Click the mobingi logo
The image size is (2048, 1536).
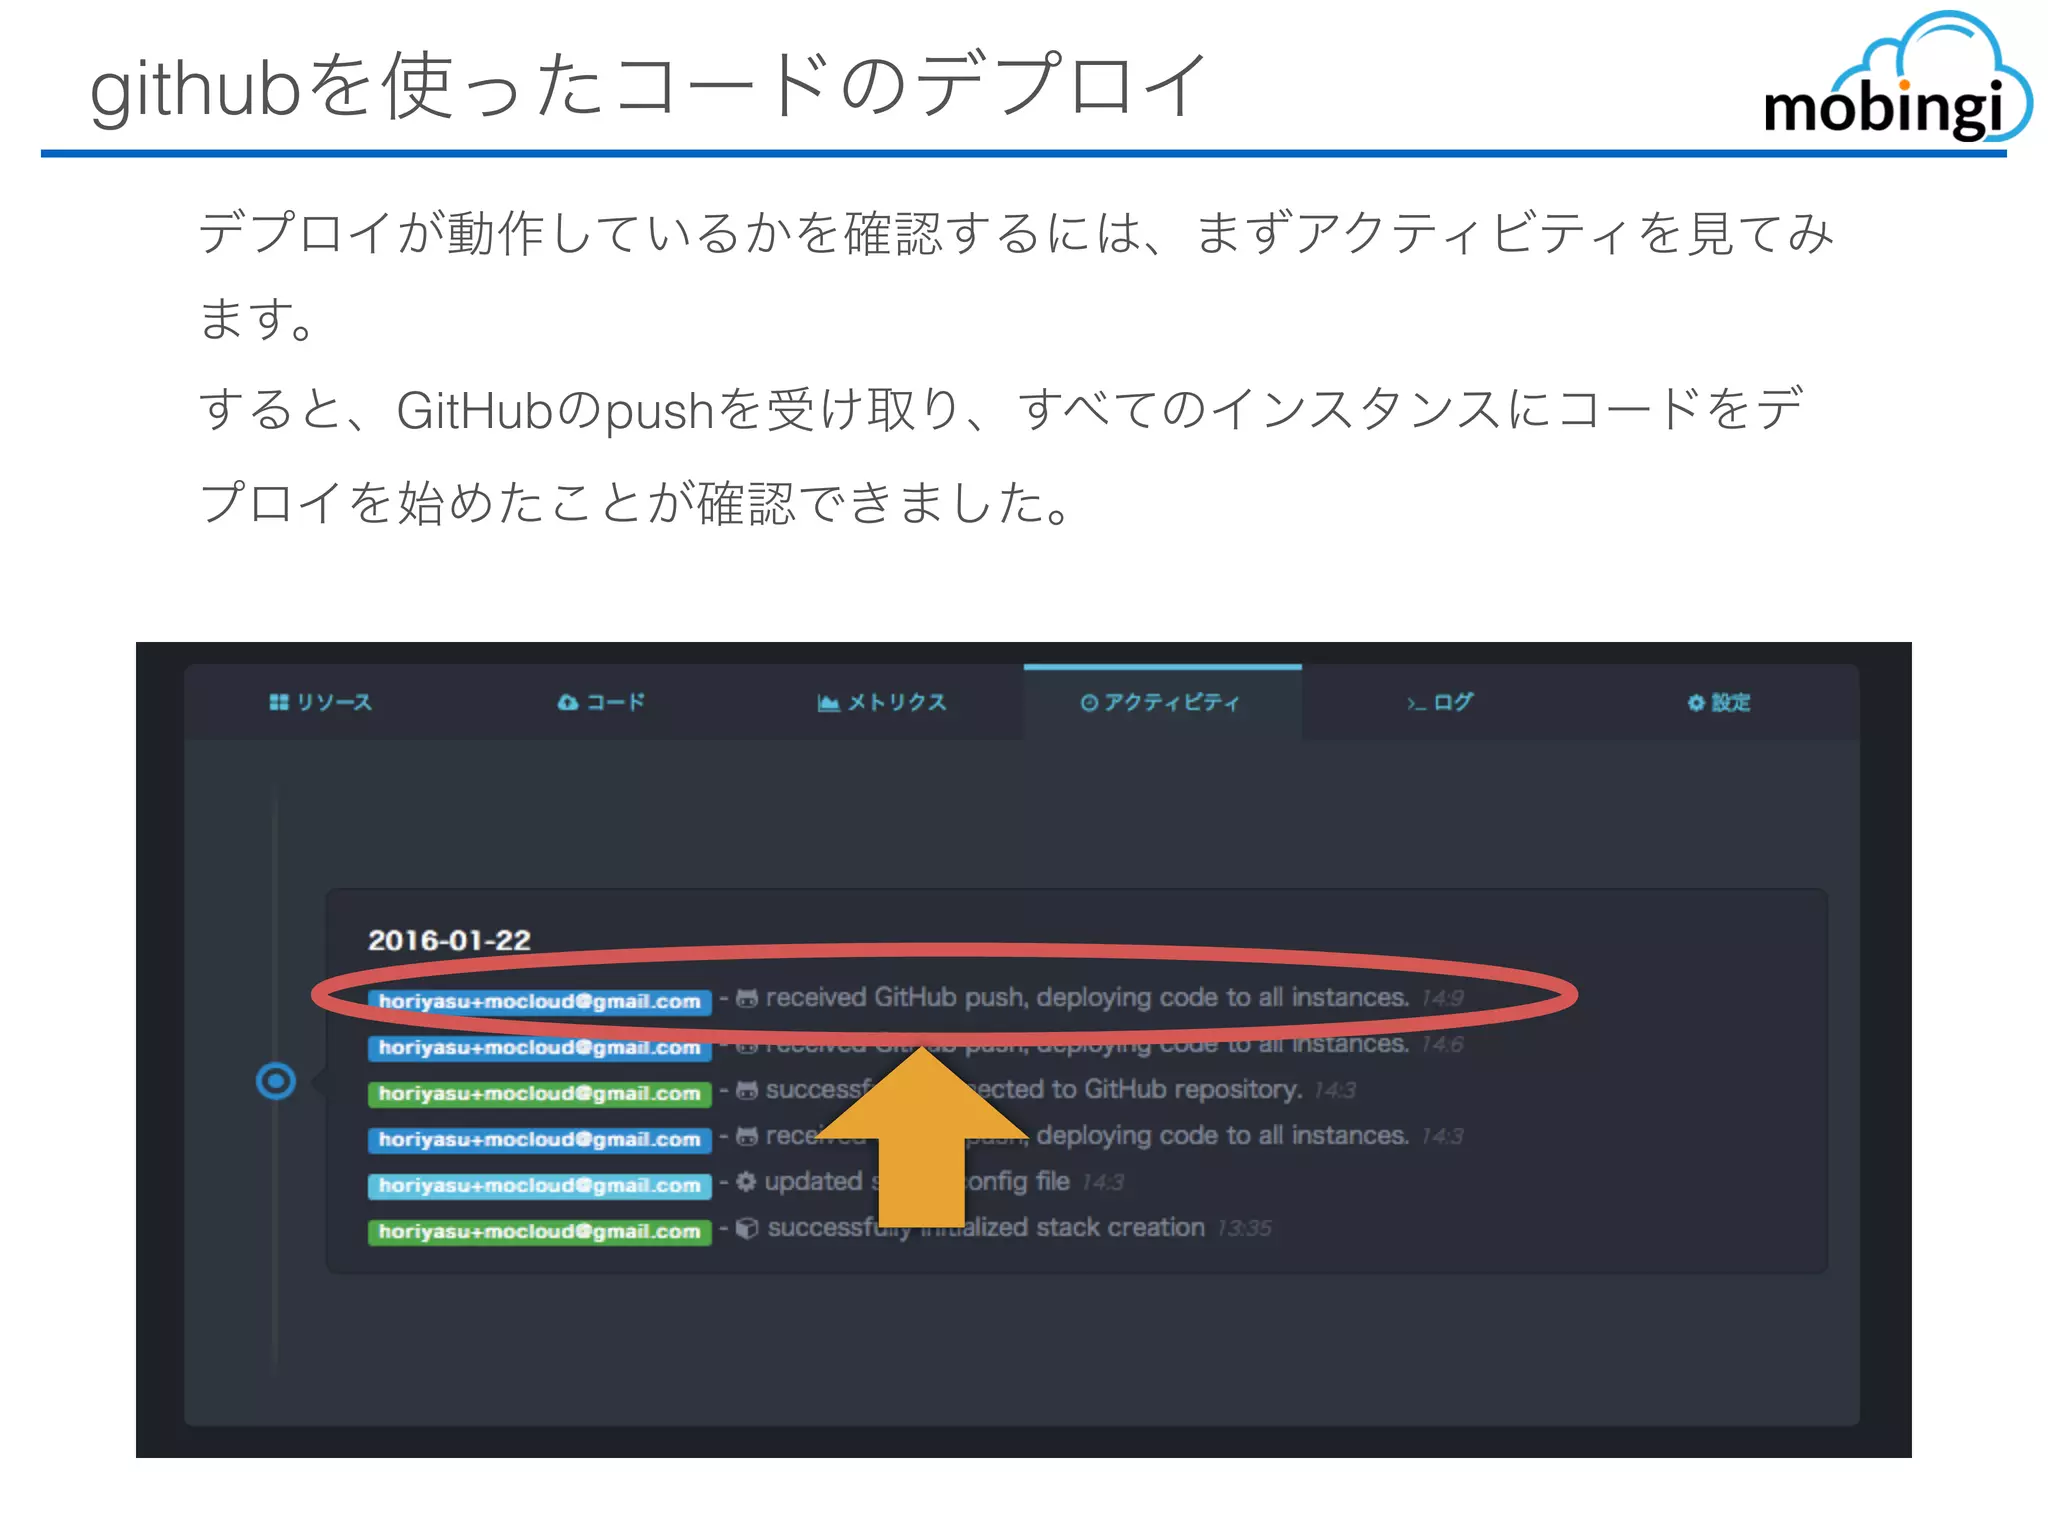[x=1897, y=78]
